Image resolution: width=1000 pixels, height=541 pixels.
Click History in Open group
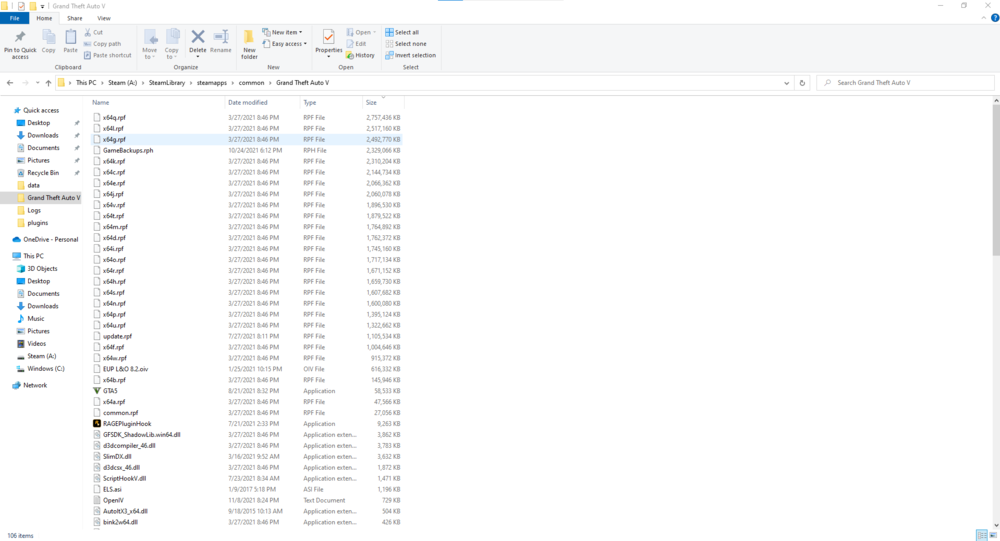360,56
